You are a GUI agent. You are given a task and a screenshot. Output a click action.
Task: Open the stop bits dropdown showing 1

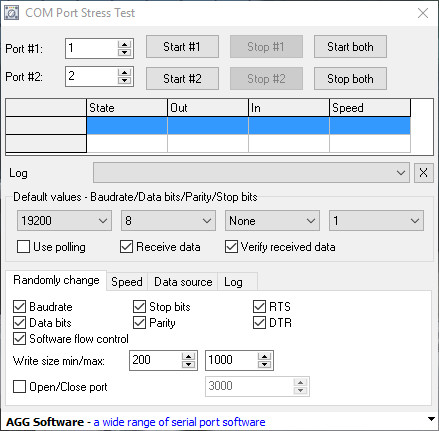coord(376,221)
